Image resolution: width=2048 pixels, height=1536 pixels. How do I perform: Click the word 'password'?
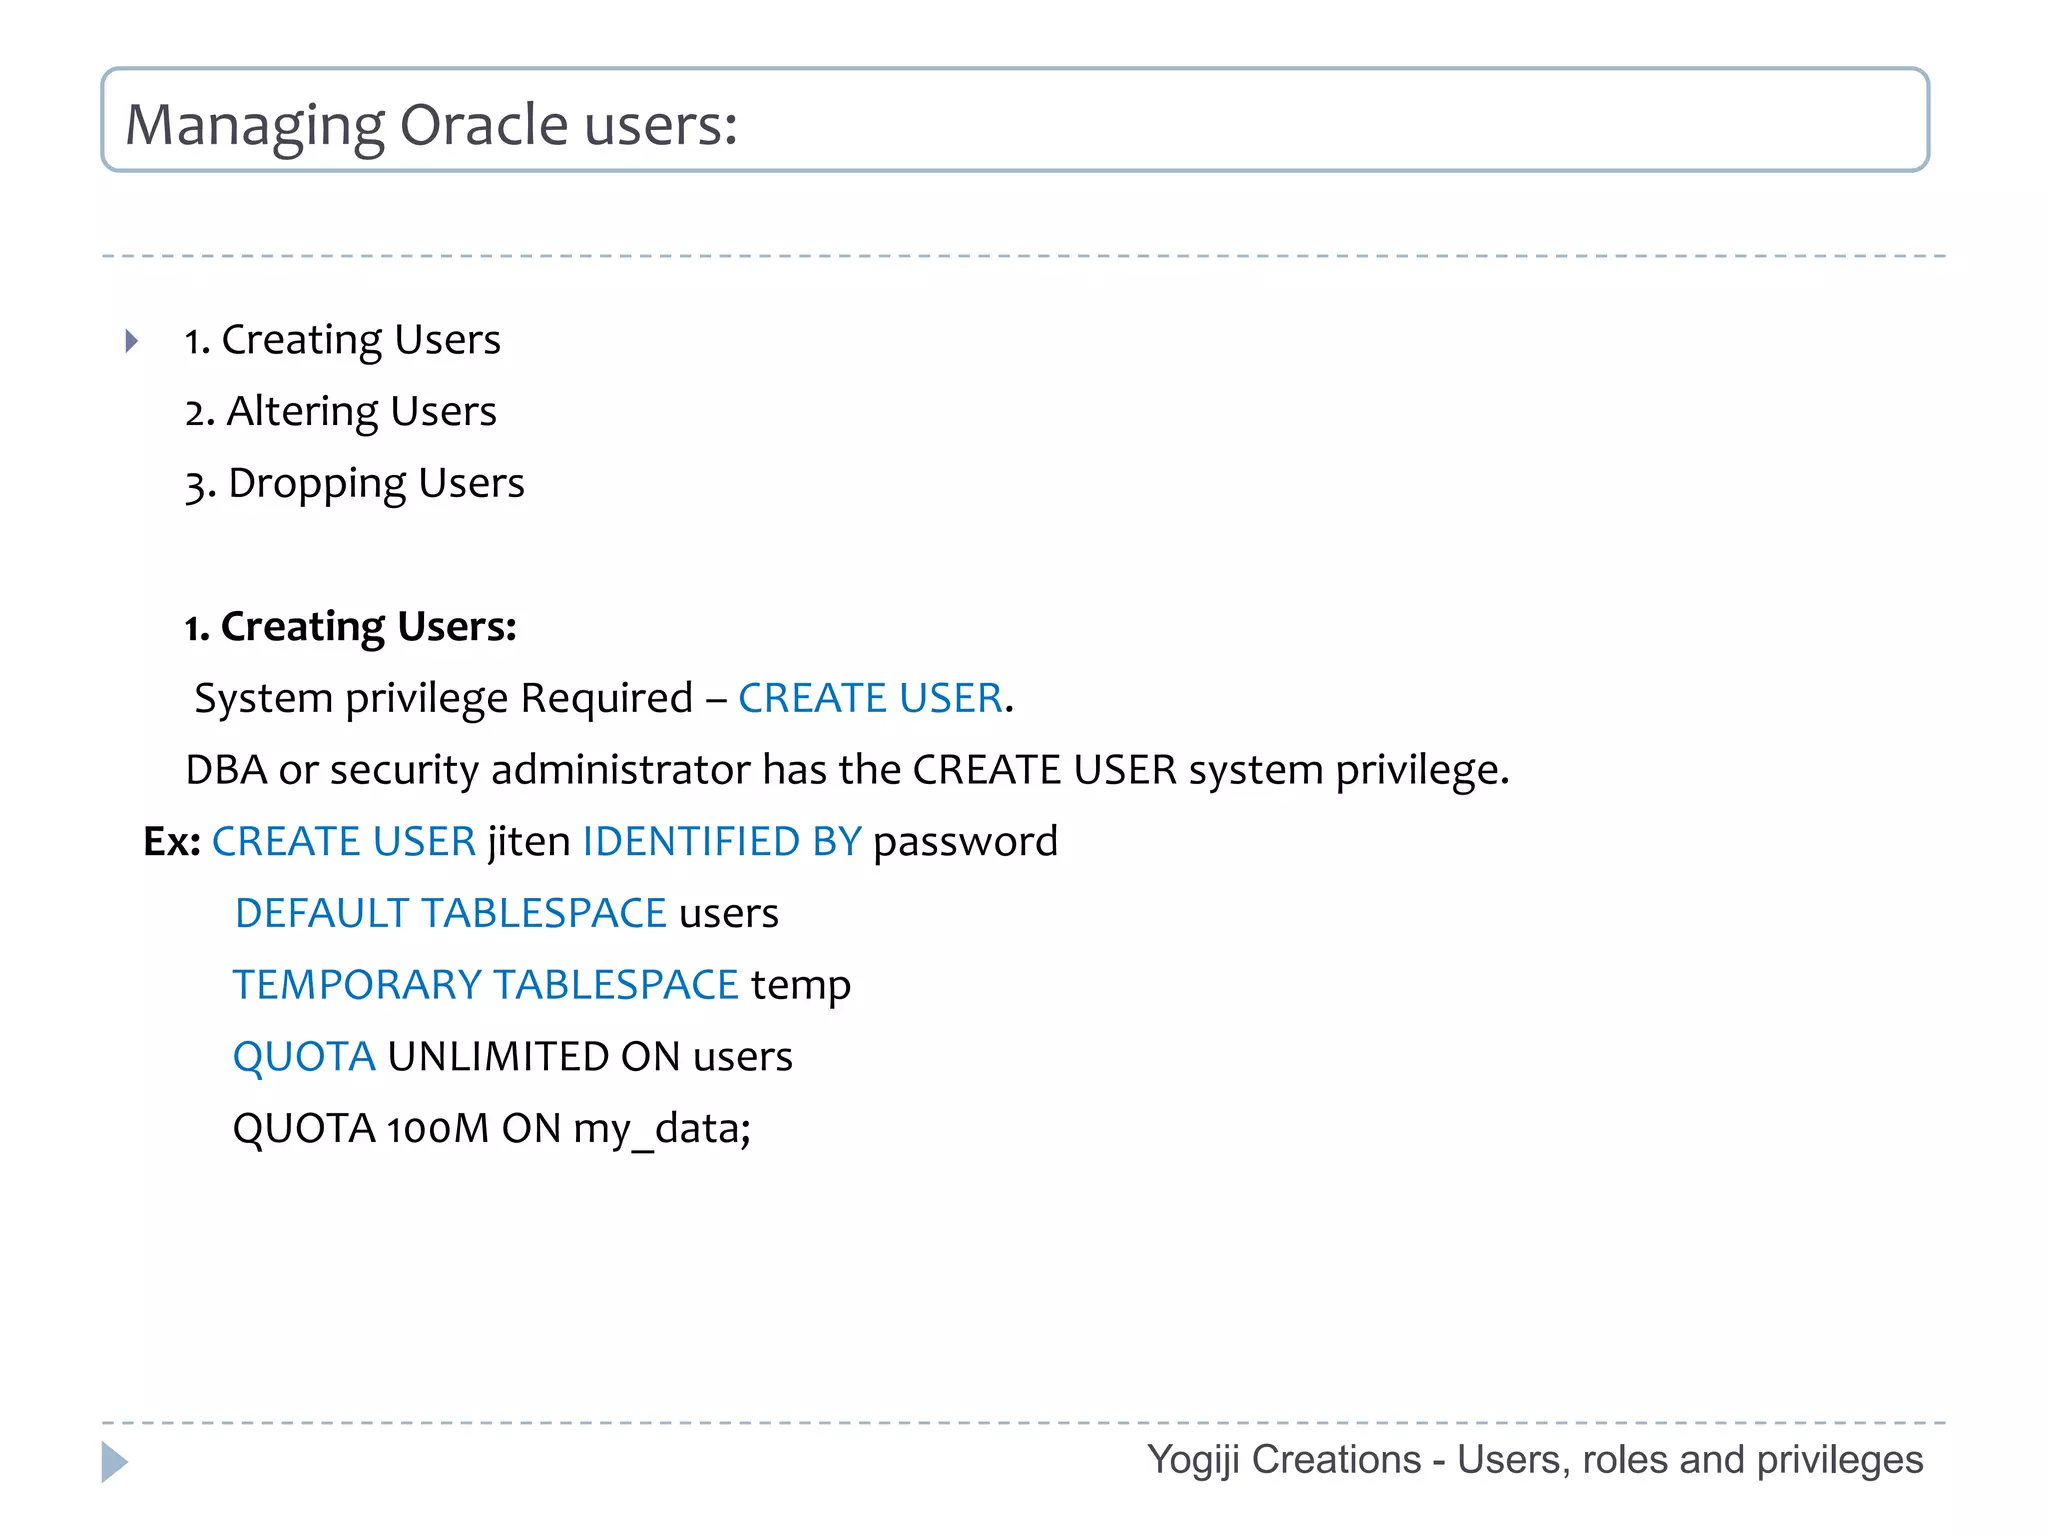(965, 842)
